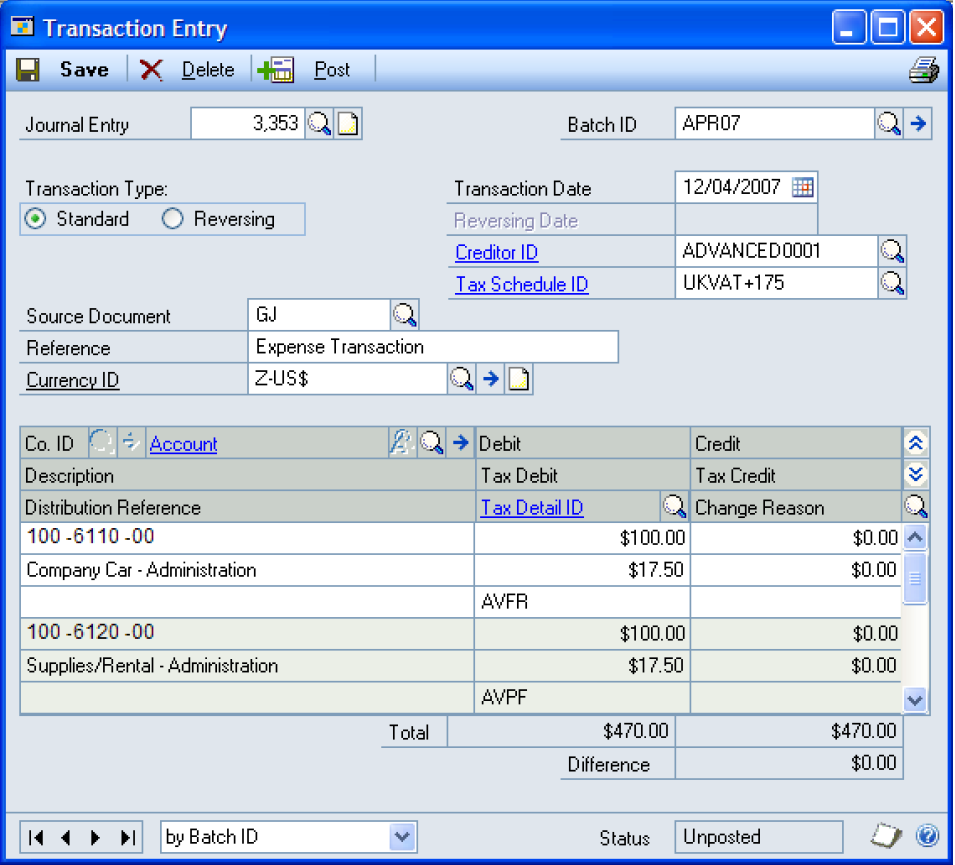Open the Currency ID lookup magnifier

461,379
